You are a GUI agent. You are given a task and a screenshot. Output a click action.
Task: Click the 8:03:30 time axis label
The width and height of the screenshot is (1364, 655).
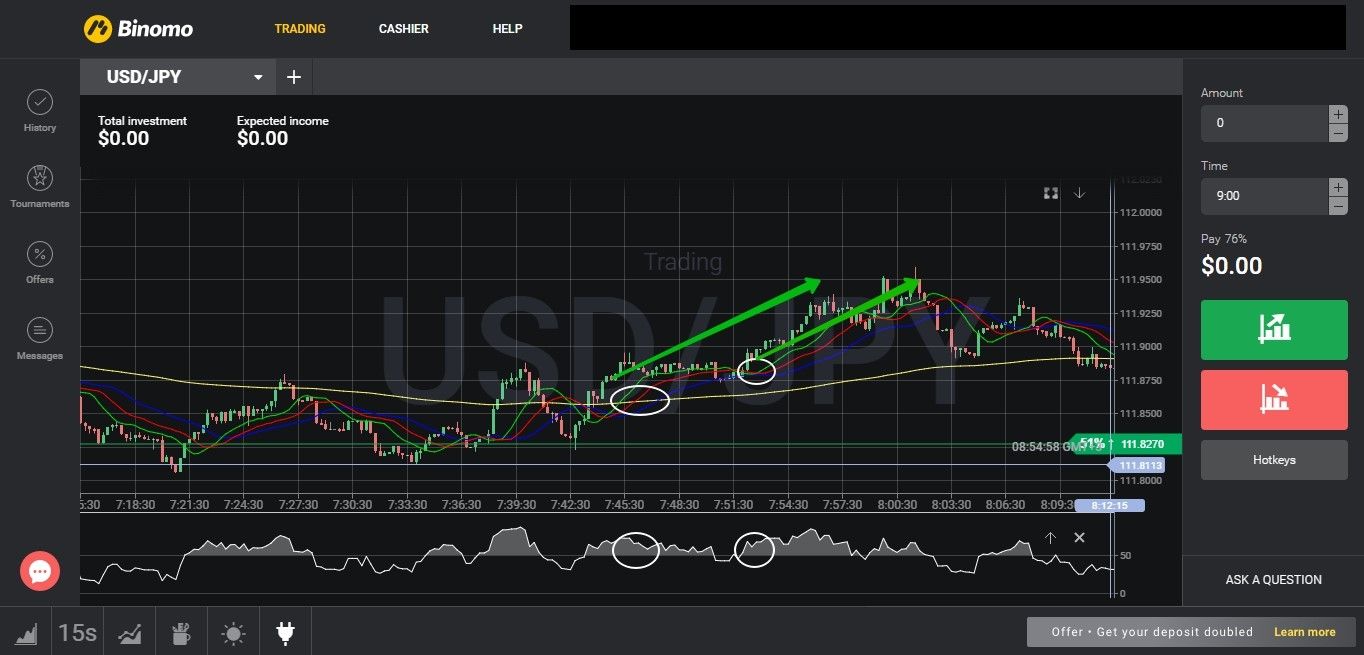pos(951,505)
